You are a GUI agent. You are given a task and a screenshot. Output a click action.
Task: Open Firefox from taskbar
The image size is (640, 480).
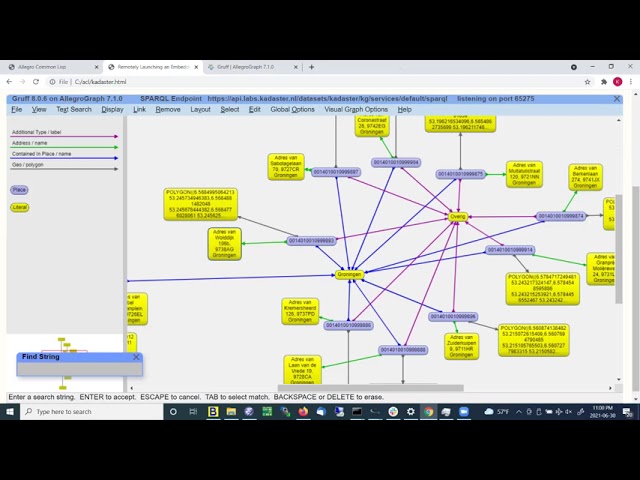(x=303, y=412)
